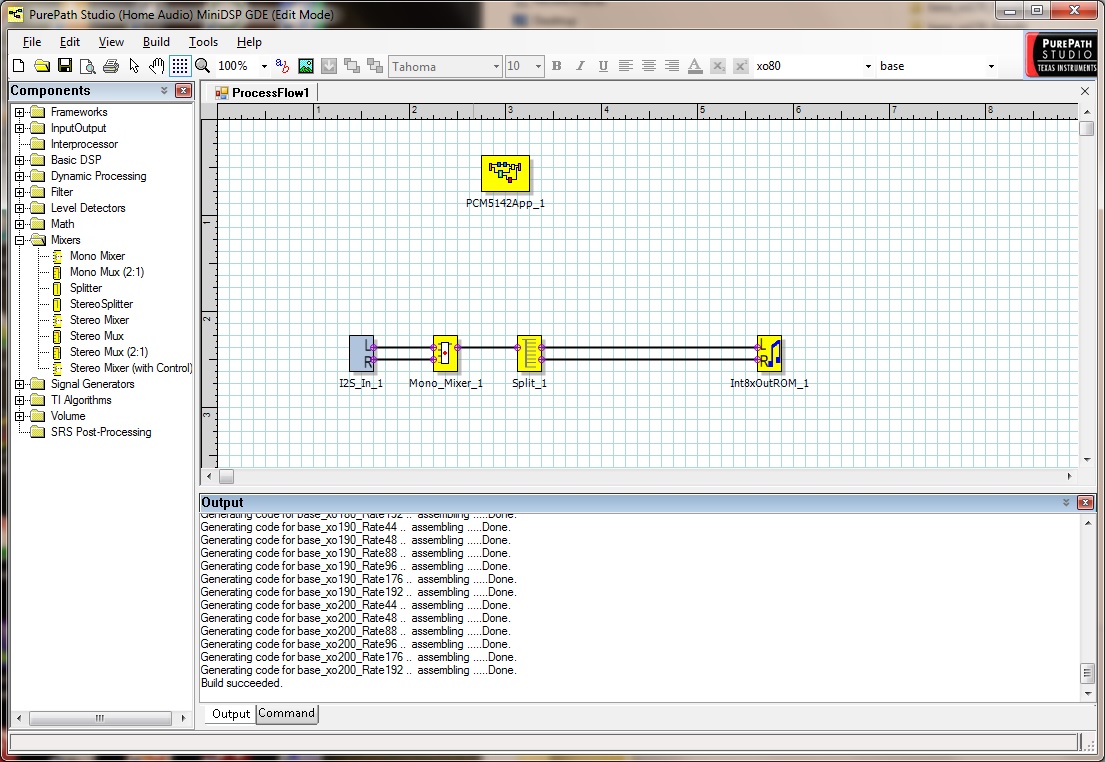The height and width of the screenshot is (762, 1105).
Task: Align text center
Action: (649, 66)
